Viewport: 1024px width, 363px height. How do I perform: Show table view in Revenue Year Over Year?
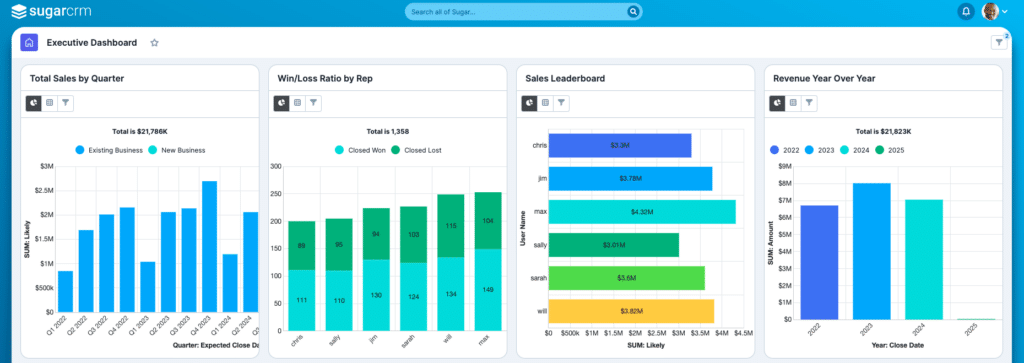(793, 103)
